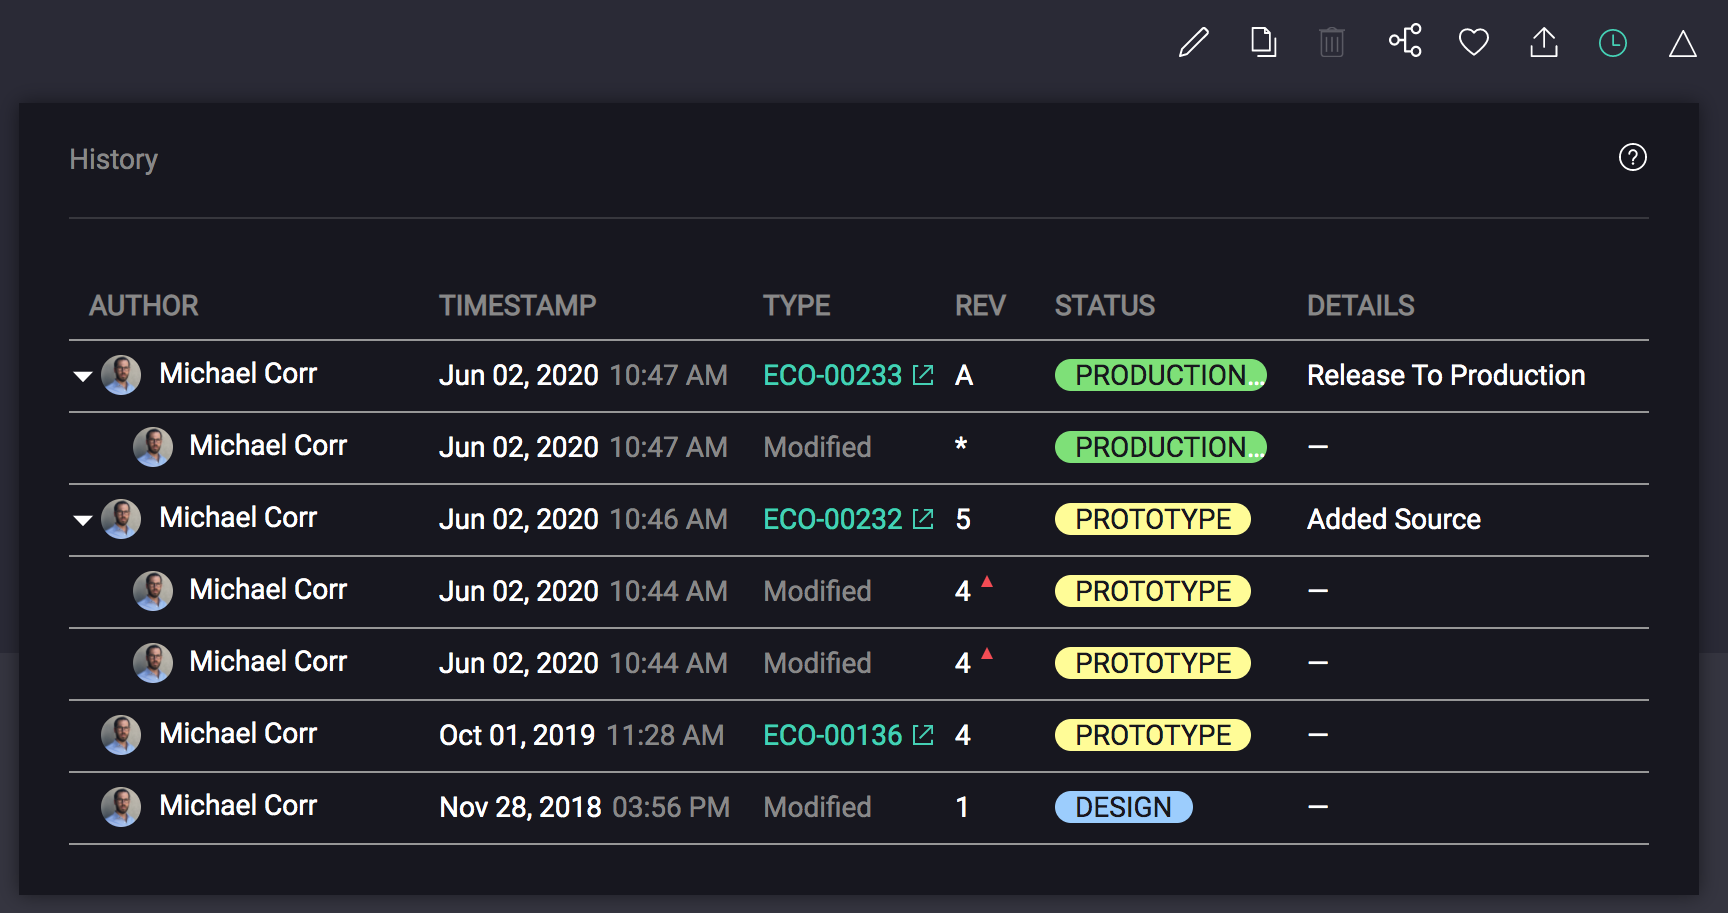The width and height of the screenshot is (1728, 913).
Task: Click the pencil edit icon
Action: [1193, 43]
